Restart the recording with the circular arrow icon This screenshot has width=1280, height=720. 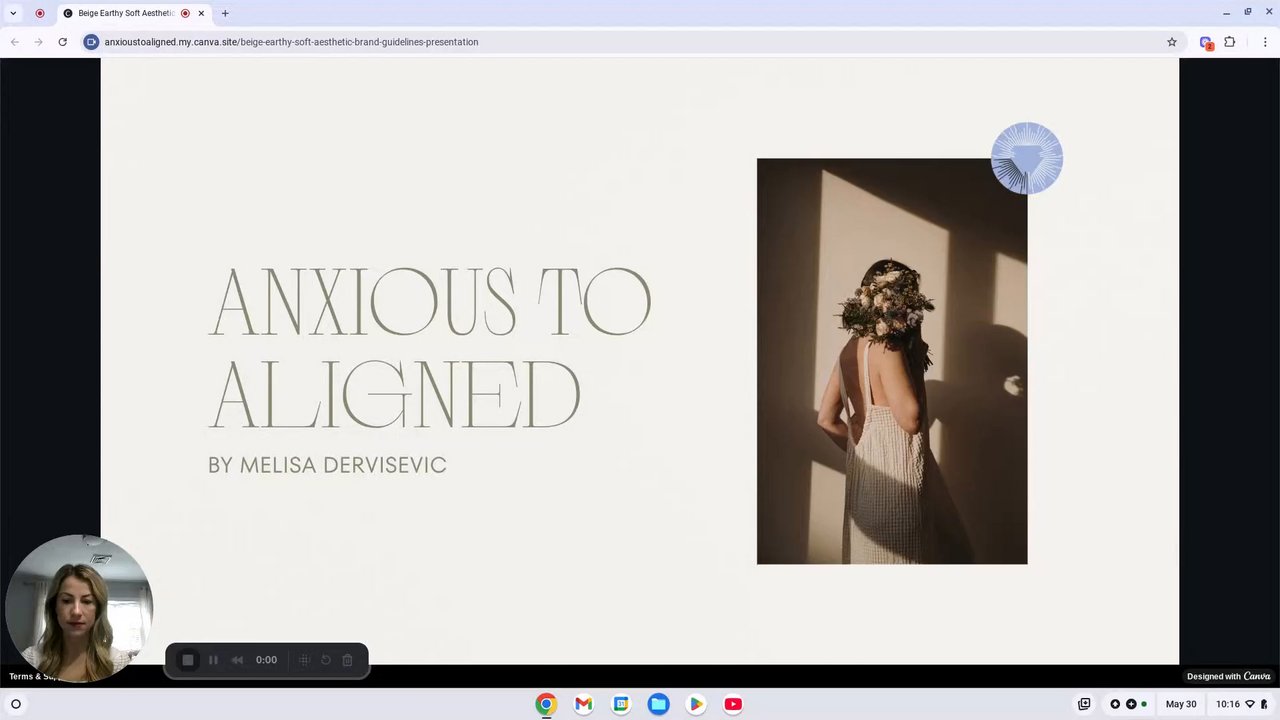tap(325, 660)
